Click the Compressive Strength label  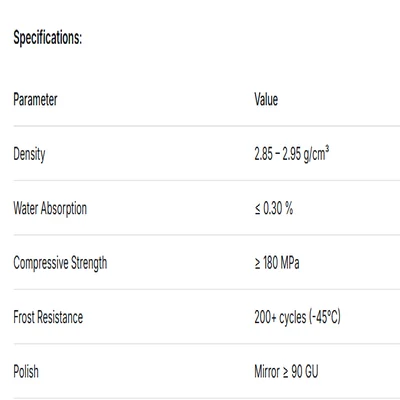pos(60,263)
